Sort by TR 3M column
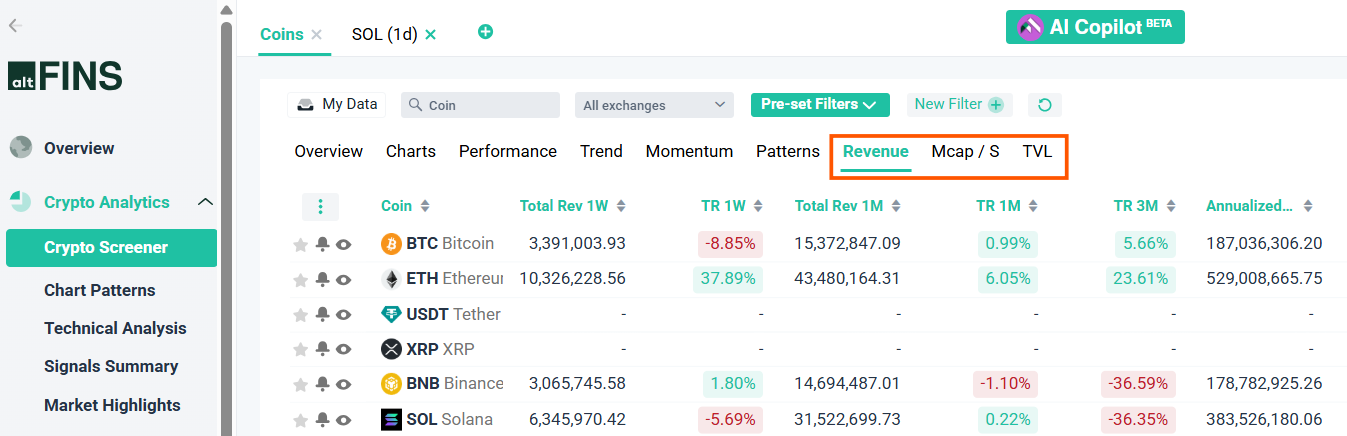Screen dimensions: 1347x436 pyautogui.click(x=1146, y=206)
